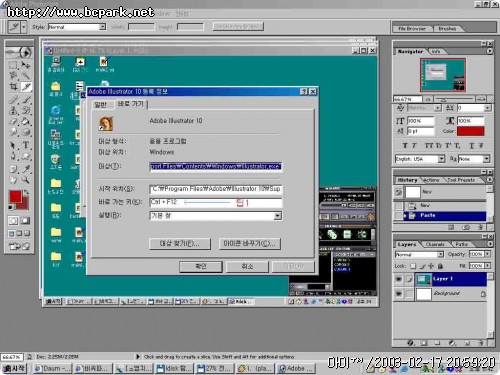Open the Opacity slider arrow

point(488,254)
